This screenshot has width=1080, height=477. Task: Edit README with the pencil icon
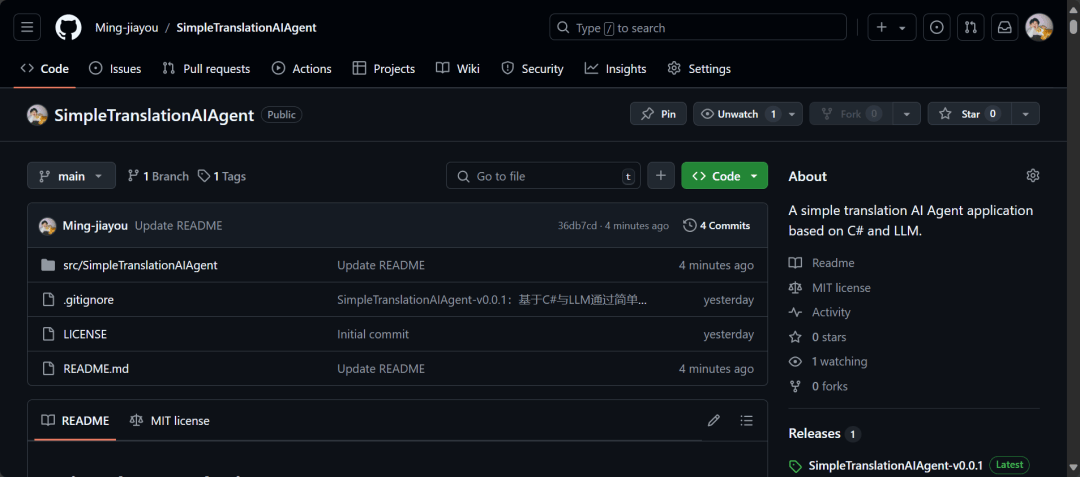(x=714, y=420)
